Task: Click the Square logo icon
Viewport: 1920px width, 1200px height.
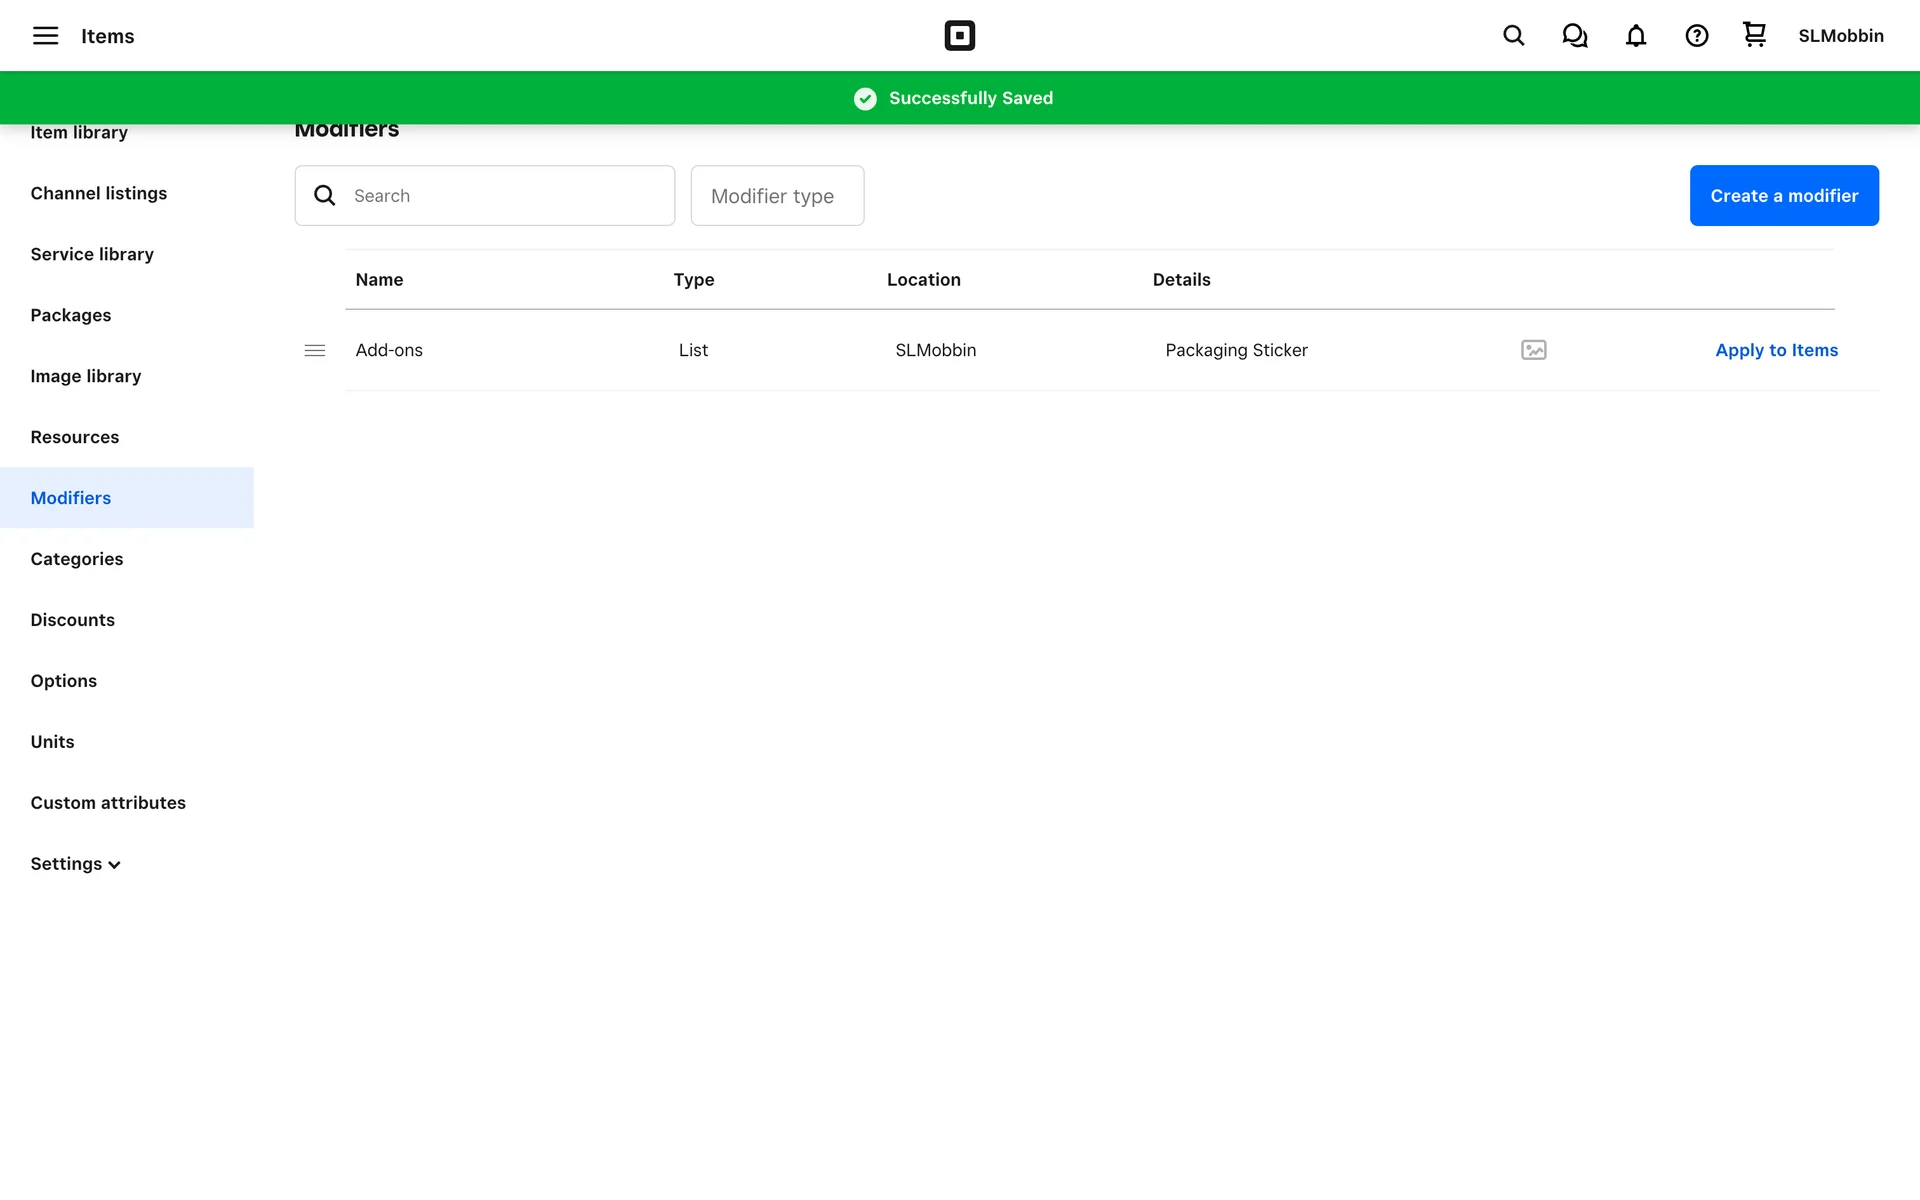Action: click(x=959, y=36)
